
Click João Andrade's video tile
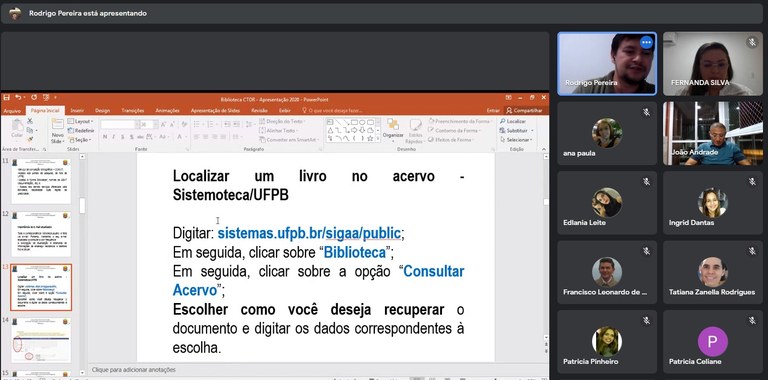click(x=713, y=133)
